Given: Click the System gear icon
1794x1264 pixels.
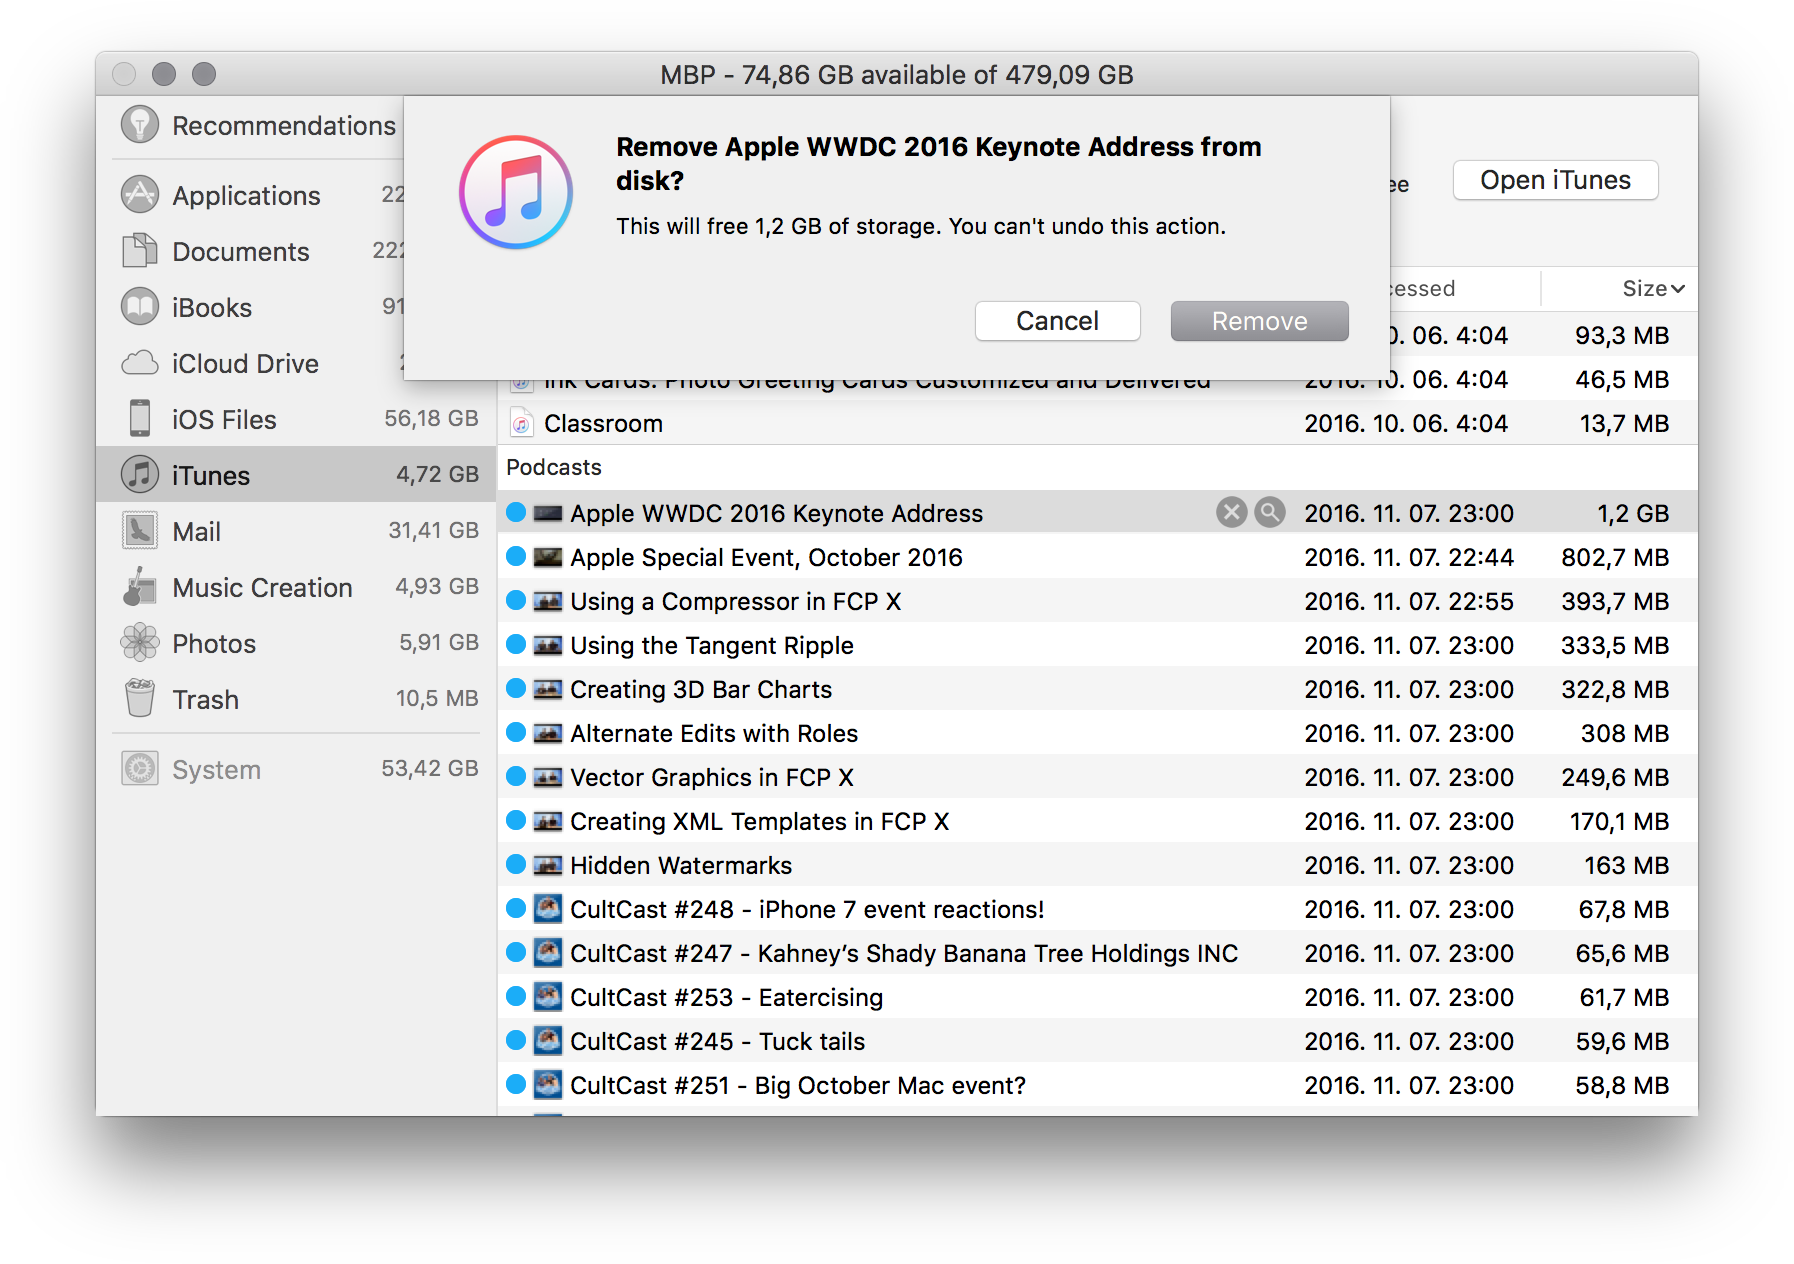Looking at the screenshot, I should [140, 768].
